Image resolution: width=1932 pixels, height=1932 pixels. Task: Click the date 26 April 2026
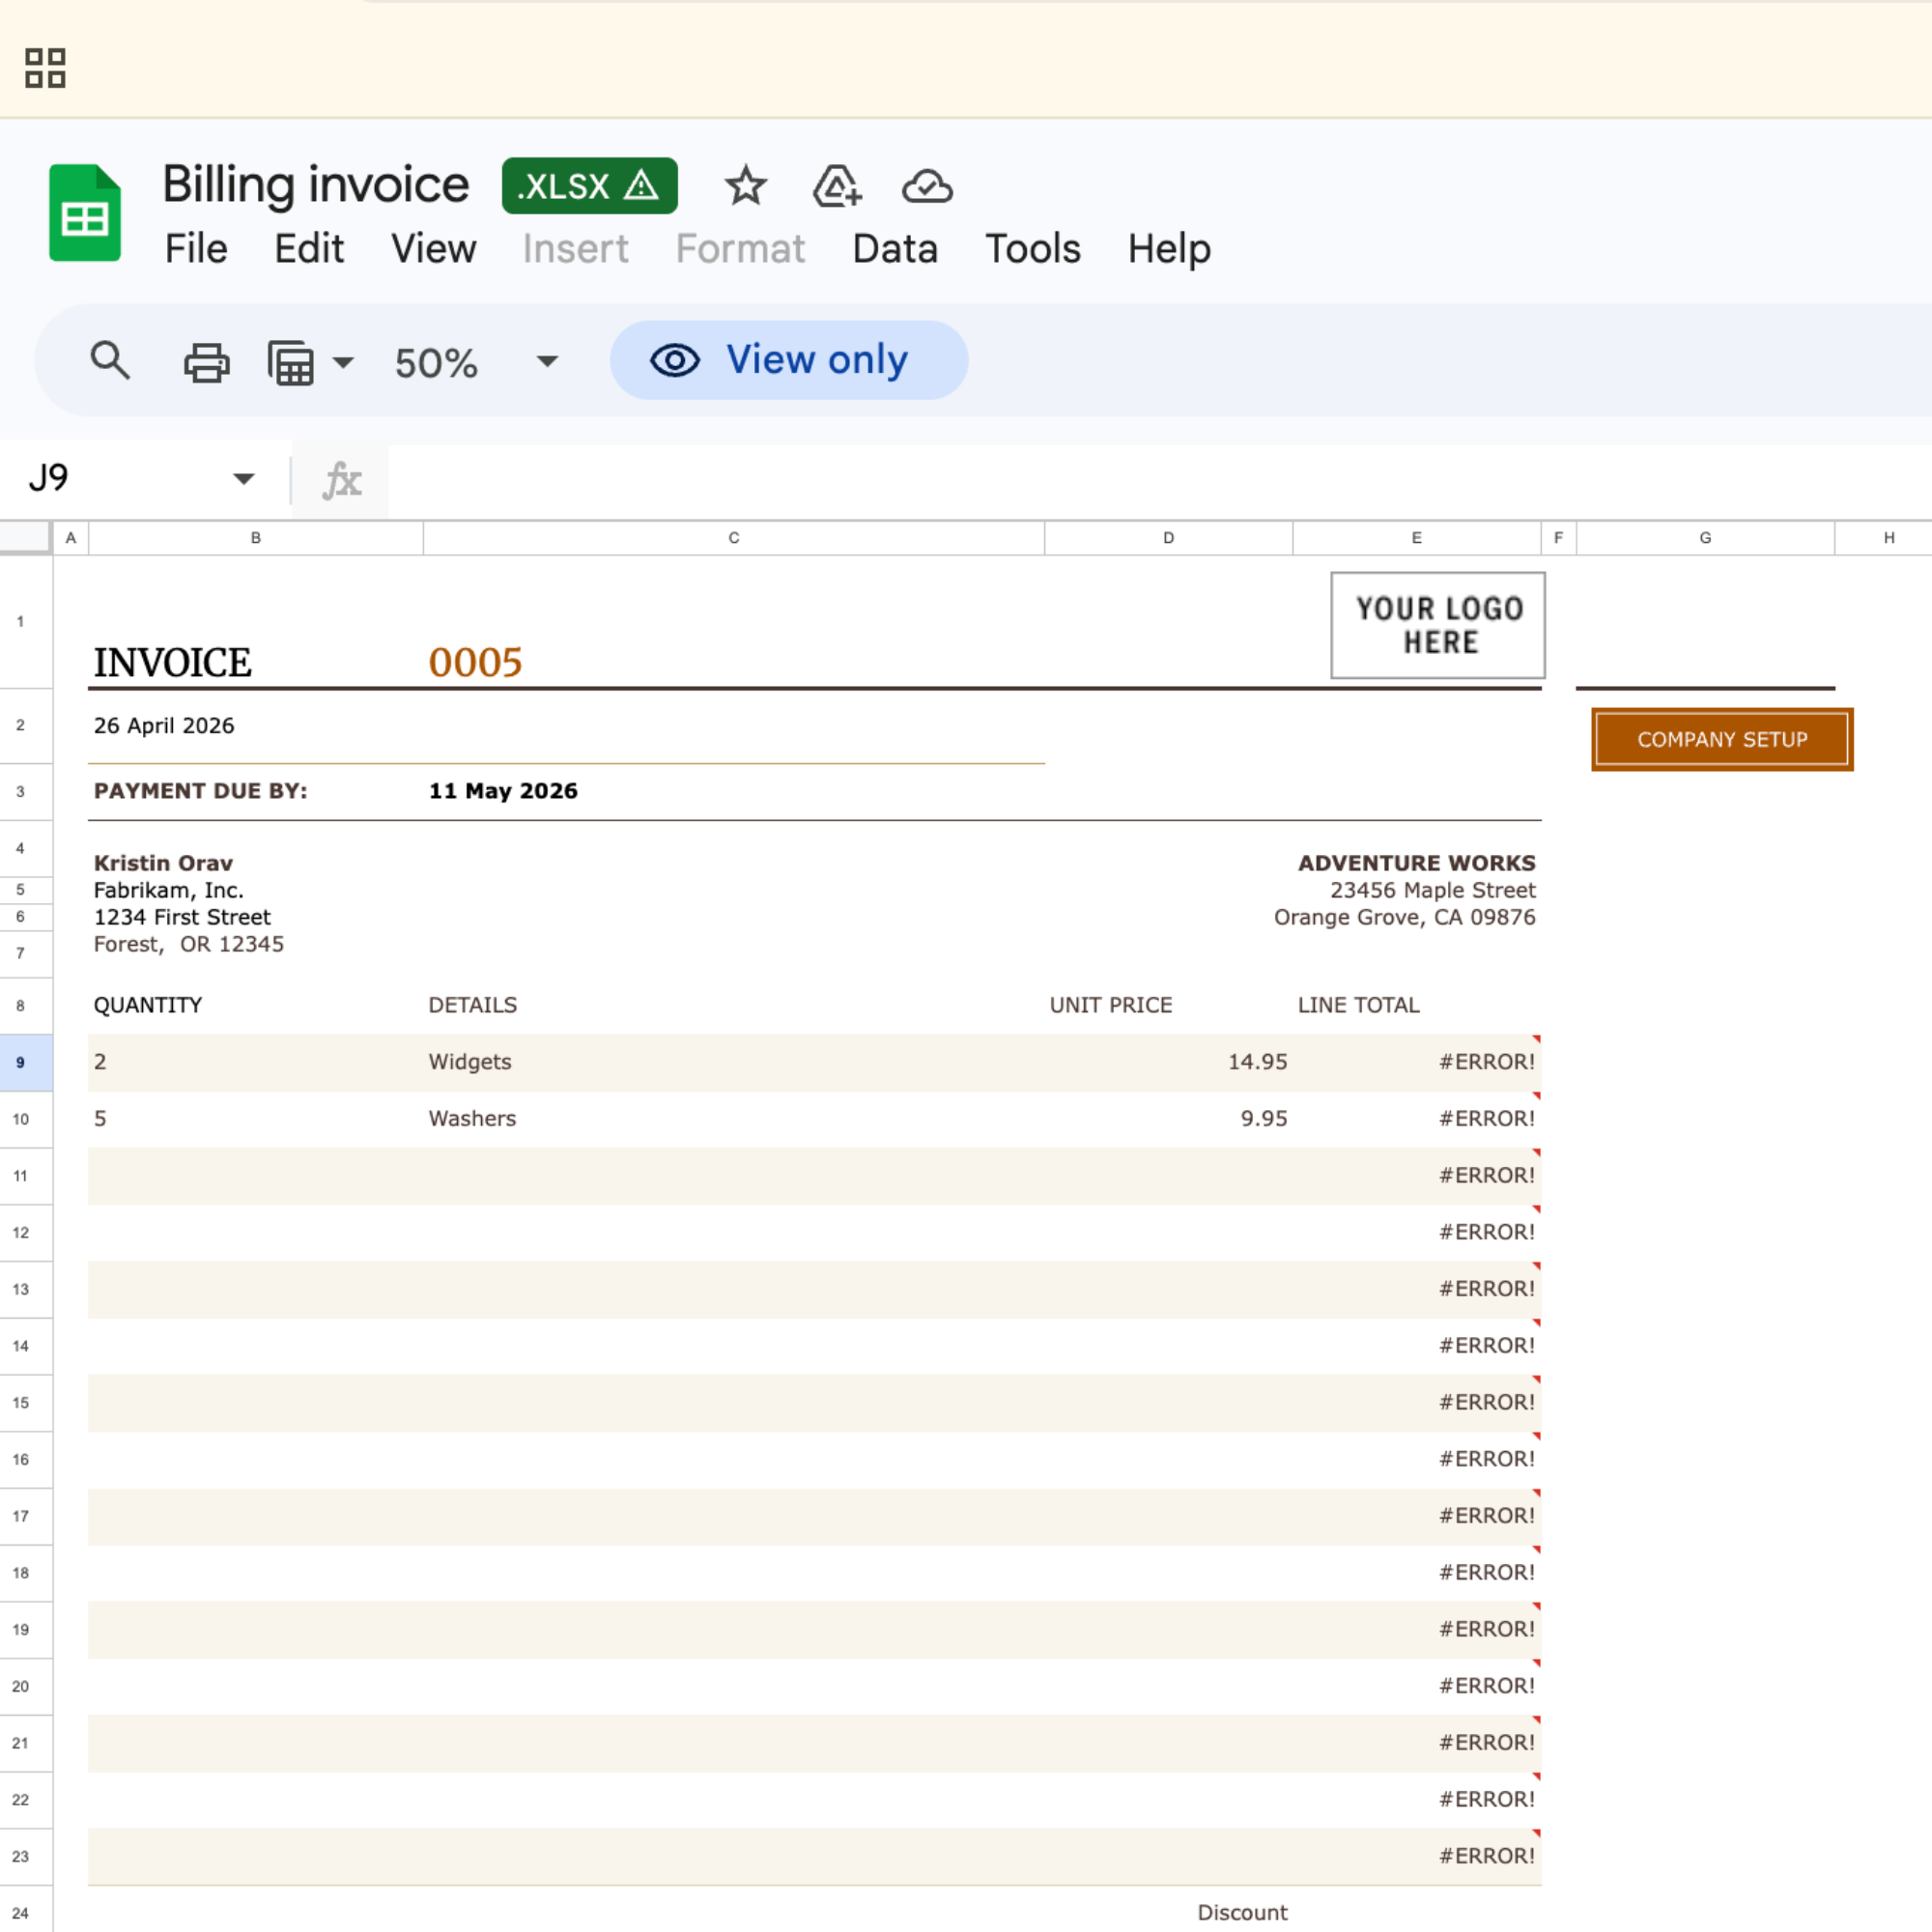point(164,725)
